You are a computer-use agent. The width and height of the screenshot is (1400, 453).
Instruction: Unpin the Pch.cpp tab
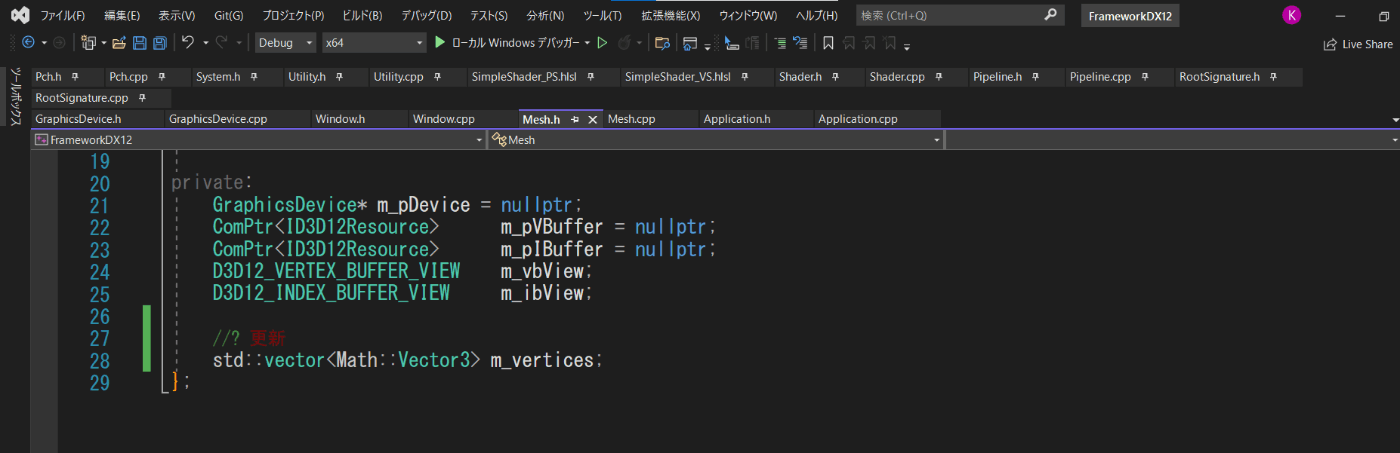(160, 77)
